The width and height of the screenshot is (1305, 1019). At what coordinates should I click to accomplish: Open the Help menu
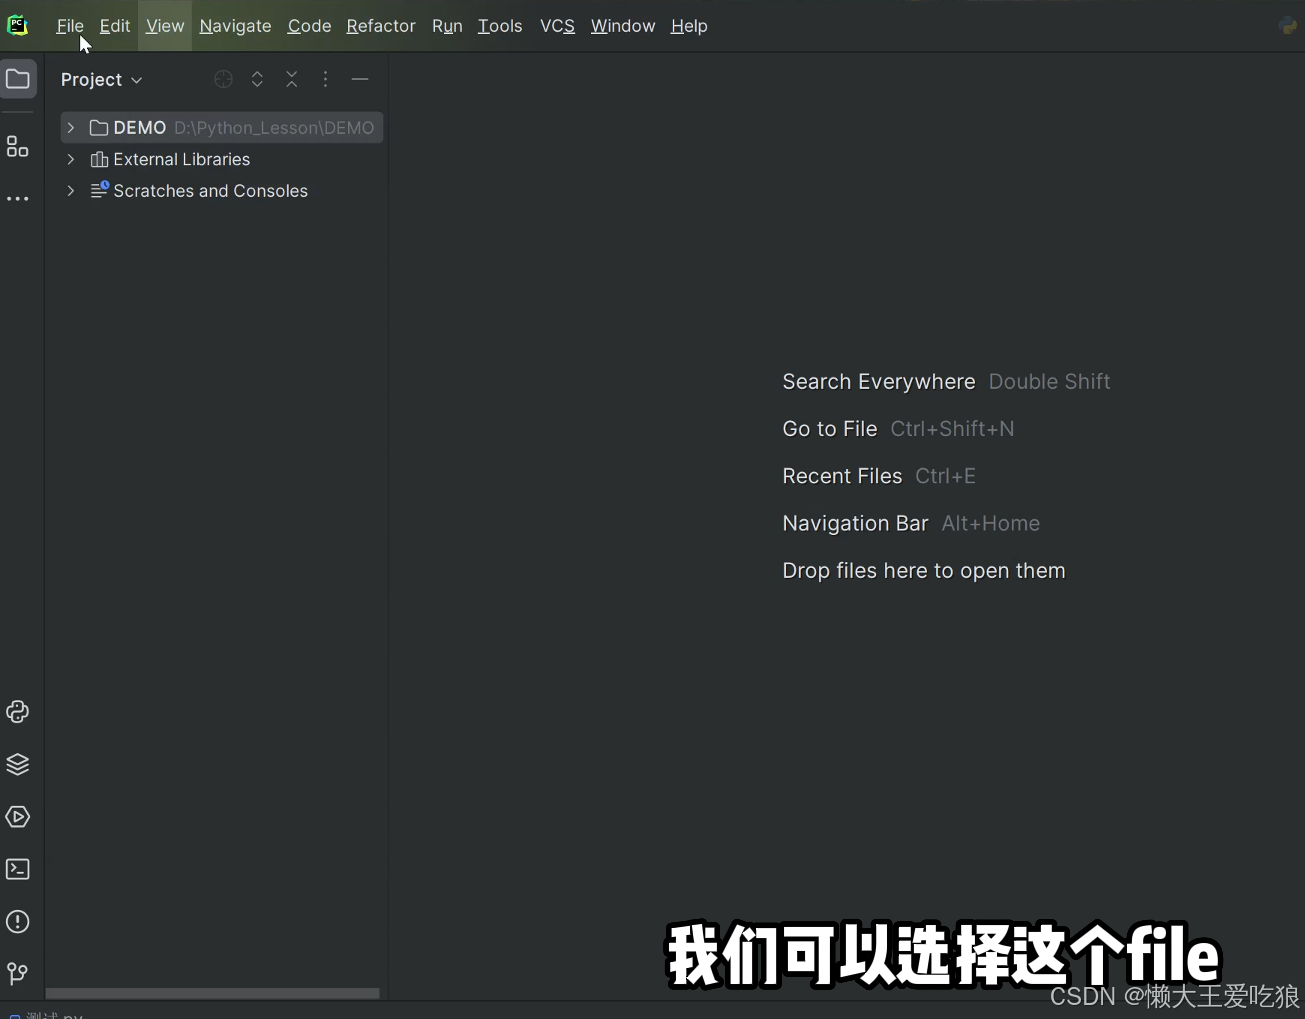point(689,26)
